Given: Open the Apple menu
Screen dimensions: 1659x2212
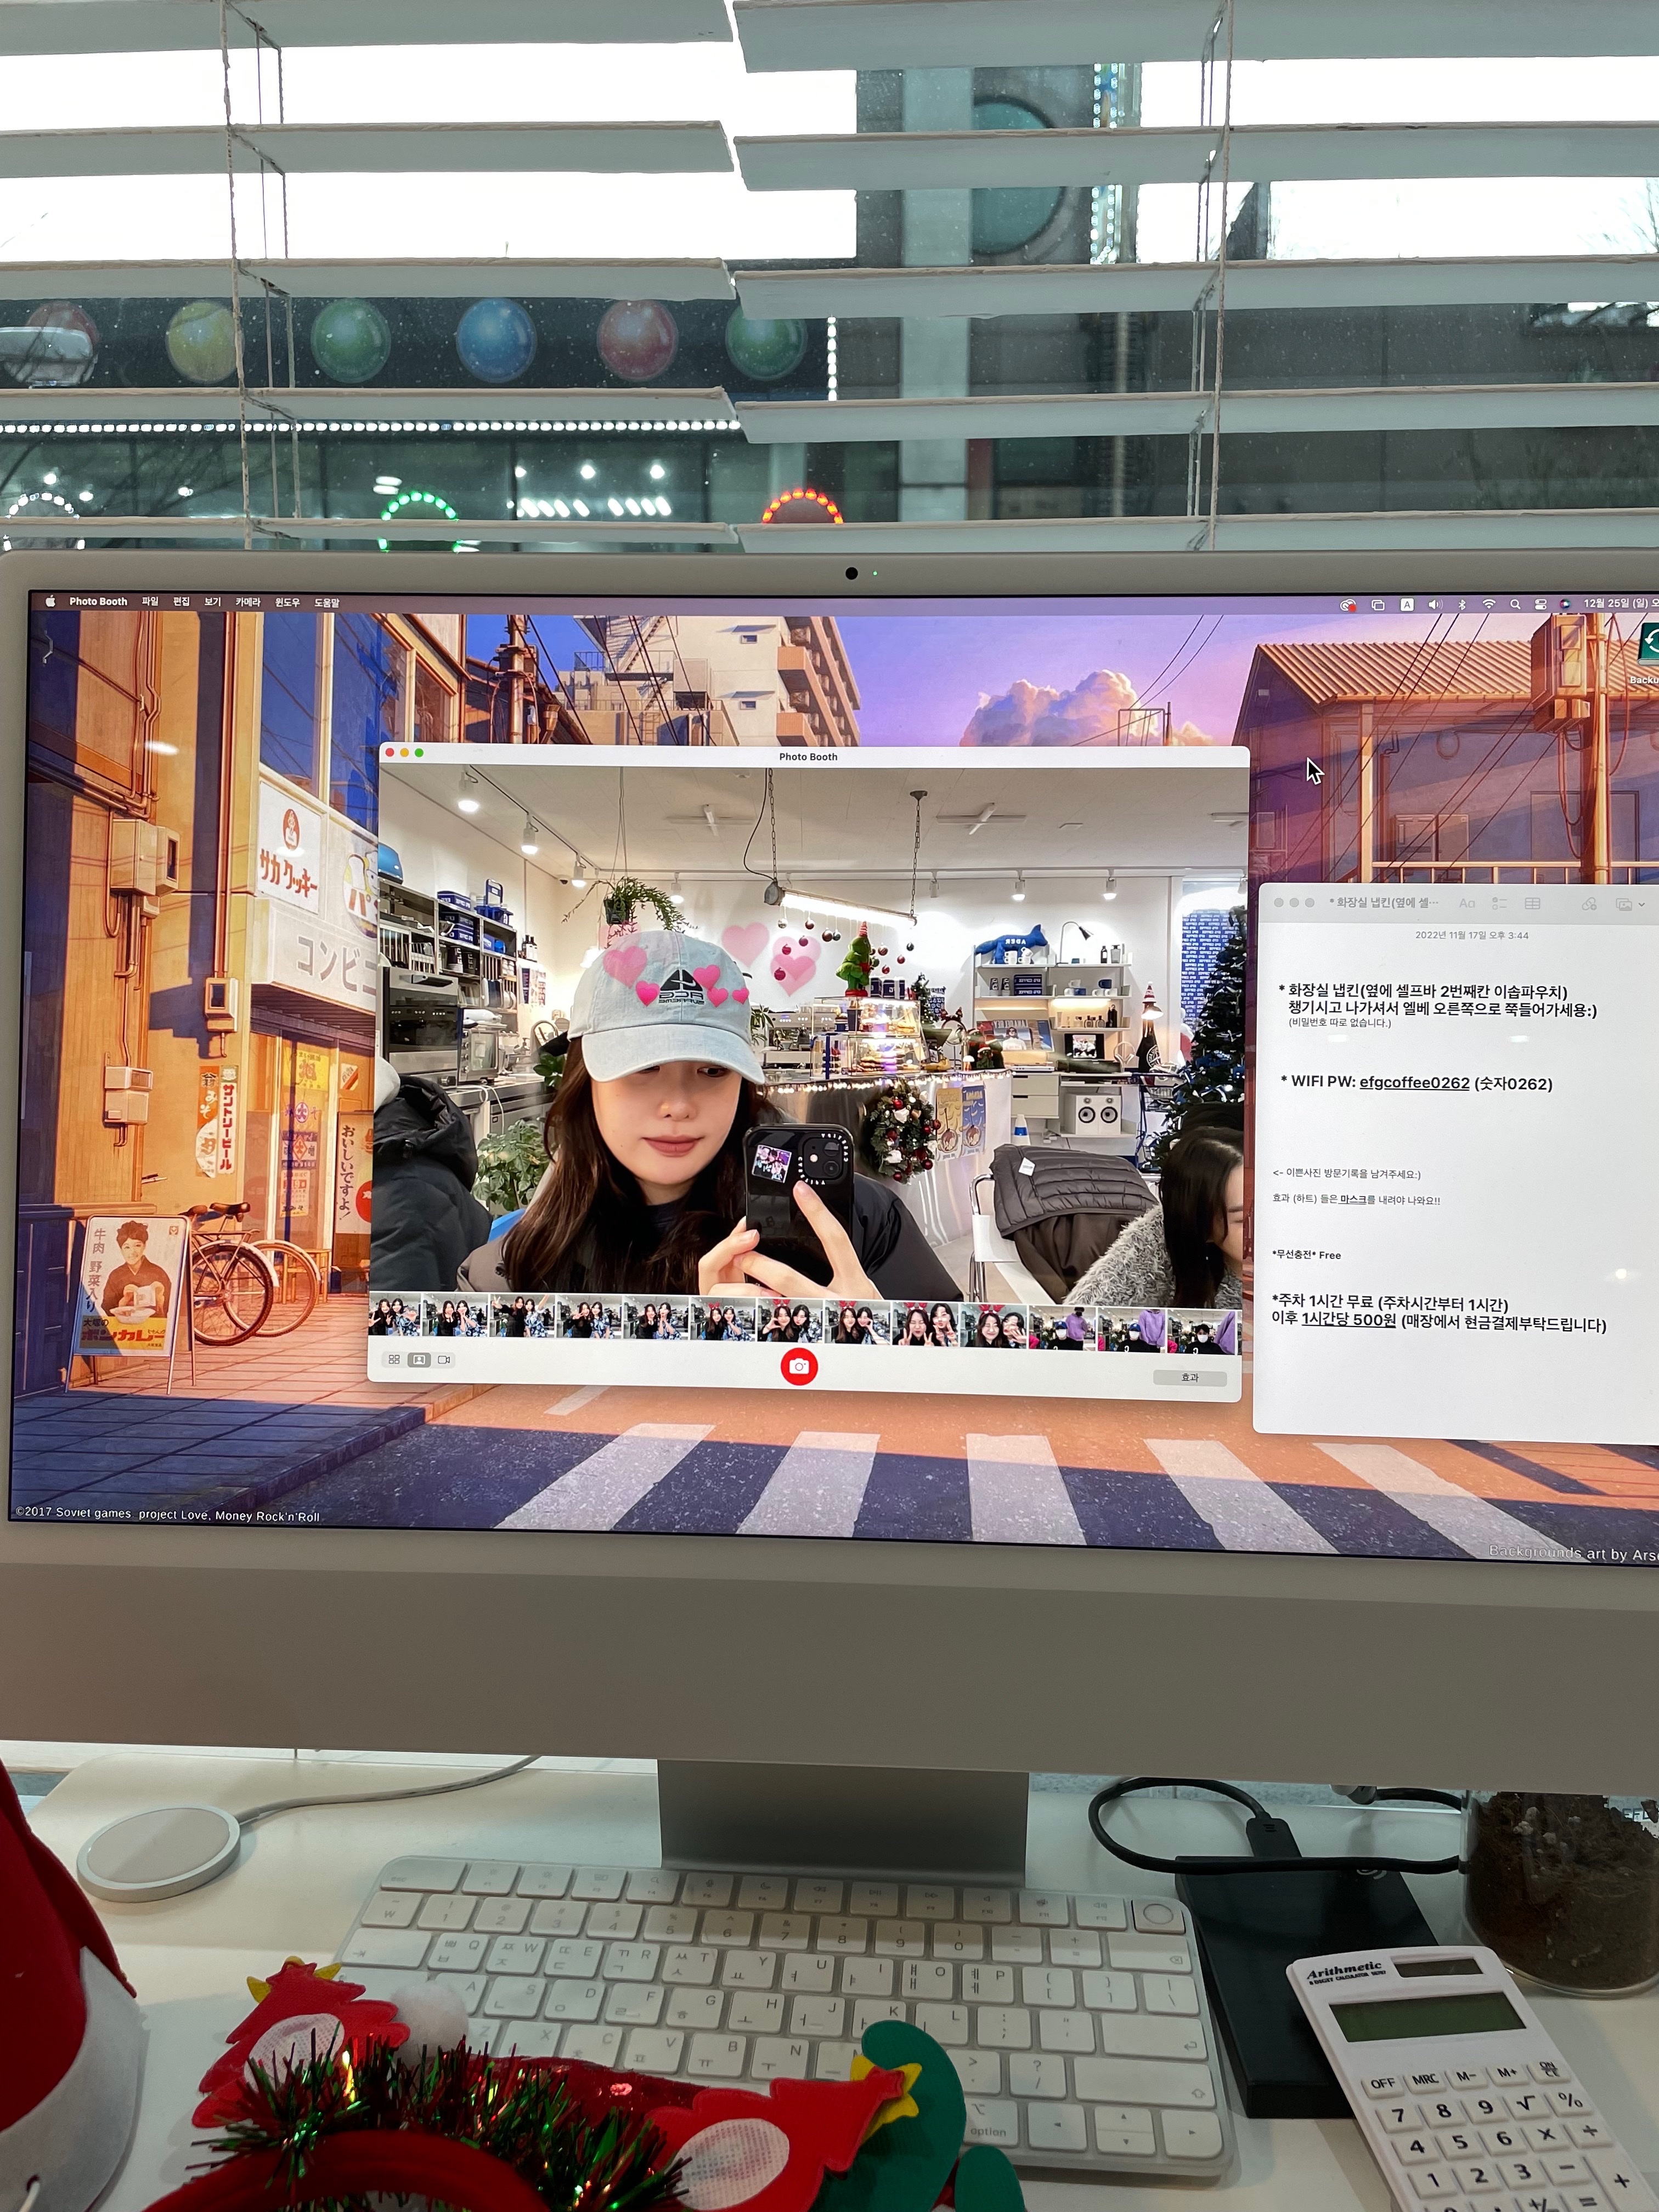Looking at the screenshot, I should (50, 602).
